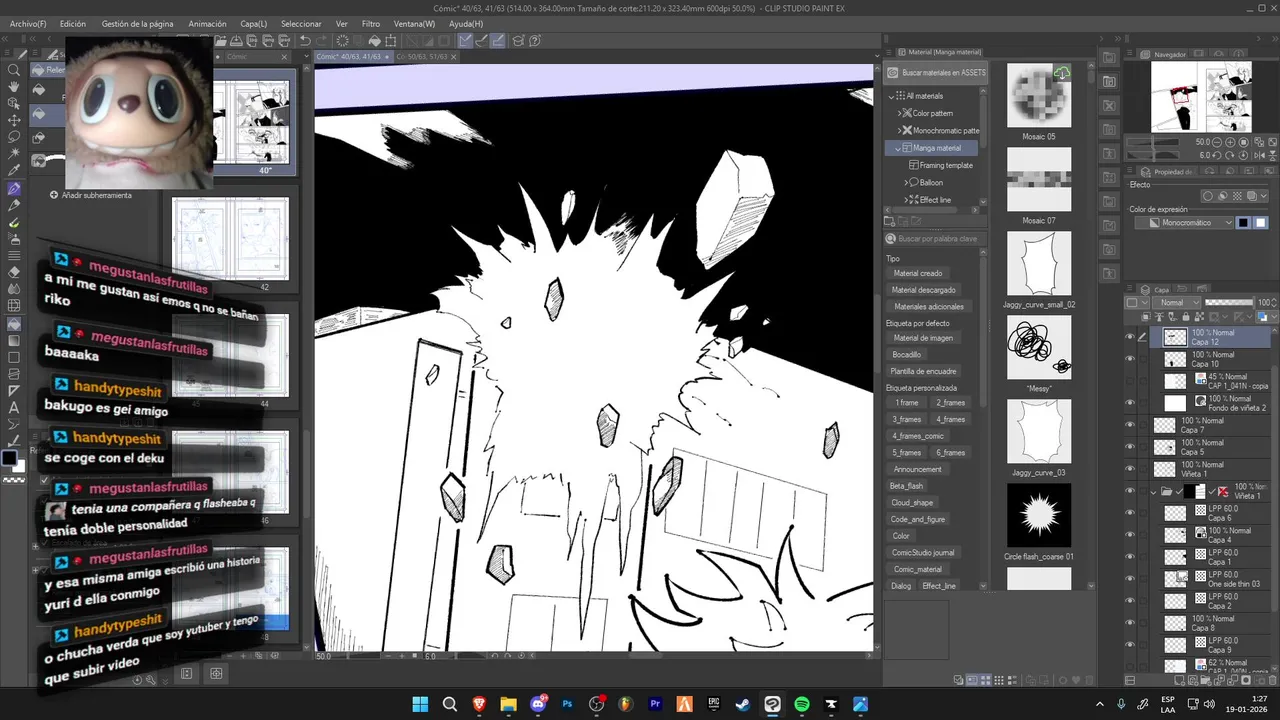The height and width of the screenshot is (720, 1280).
Task: Filter by Material descargado tag
Action: (x=923, y=290)
